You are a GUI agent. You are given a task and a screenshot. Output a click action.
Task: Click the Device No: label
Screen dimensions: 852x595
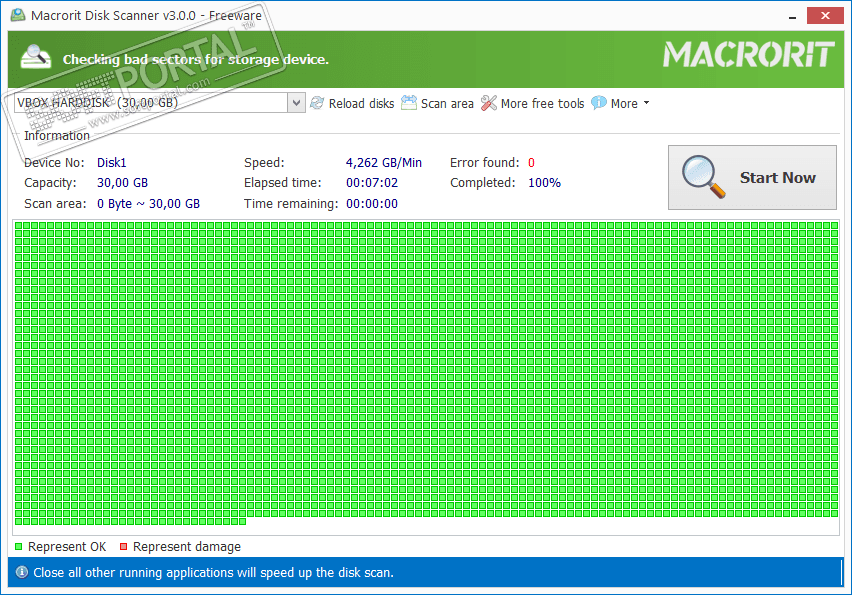54,162
